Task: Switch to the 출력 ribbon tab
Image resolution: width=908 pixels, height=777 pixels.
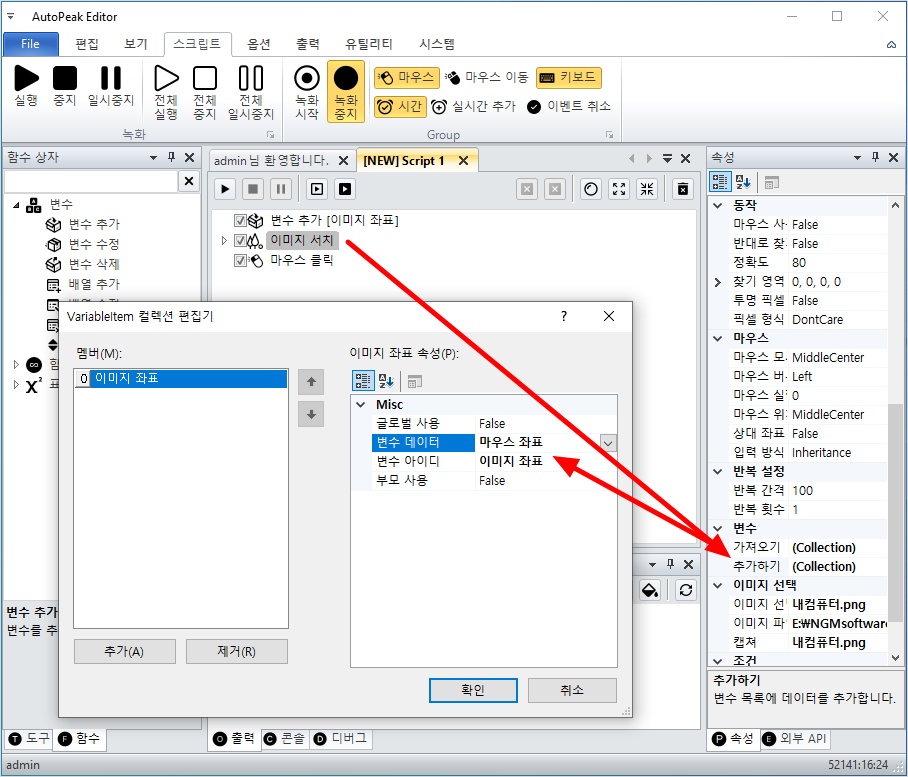Action: (x=308, y=44)
